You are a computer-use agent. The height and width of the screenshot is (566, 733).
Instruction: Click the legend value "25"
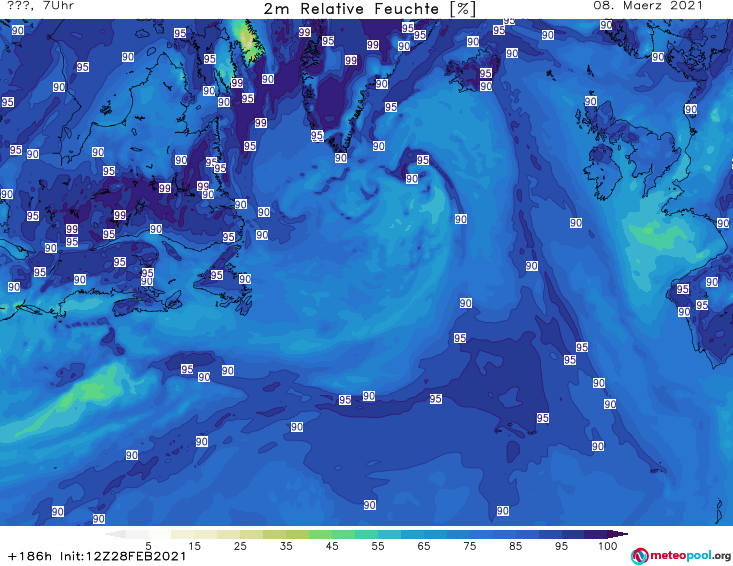coord(240,546)
